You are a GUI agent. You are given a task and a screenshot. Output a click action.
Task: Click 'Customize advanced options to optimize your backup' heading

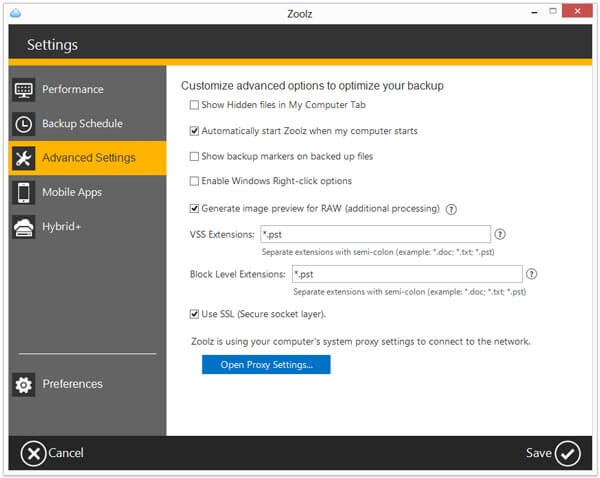[312, 86]
